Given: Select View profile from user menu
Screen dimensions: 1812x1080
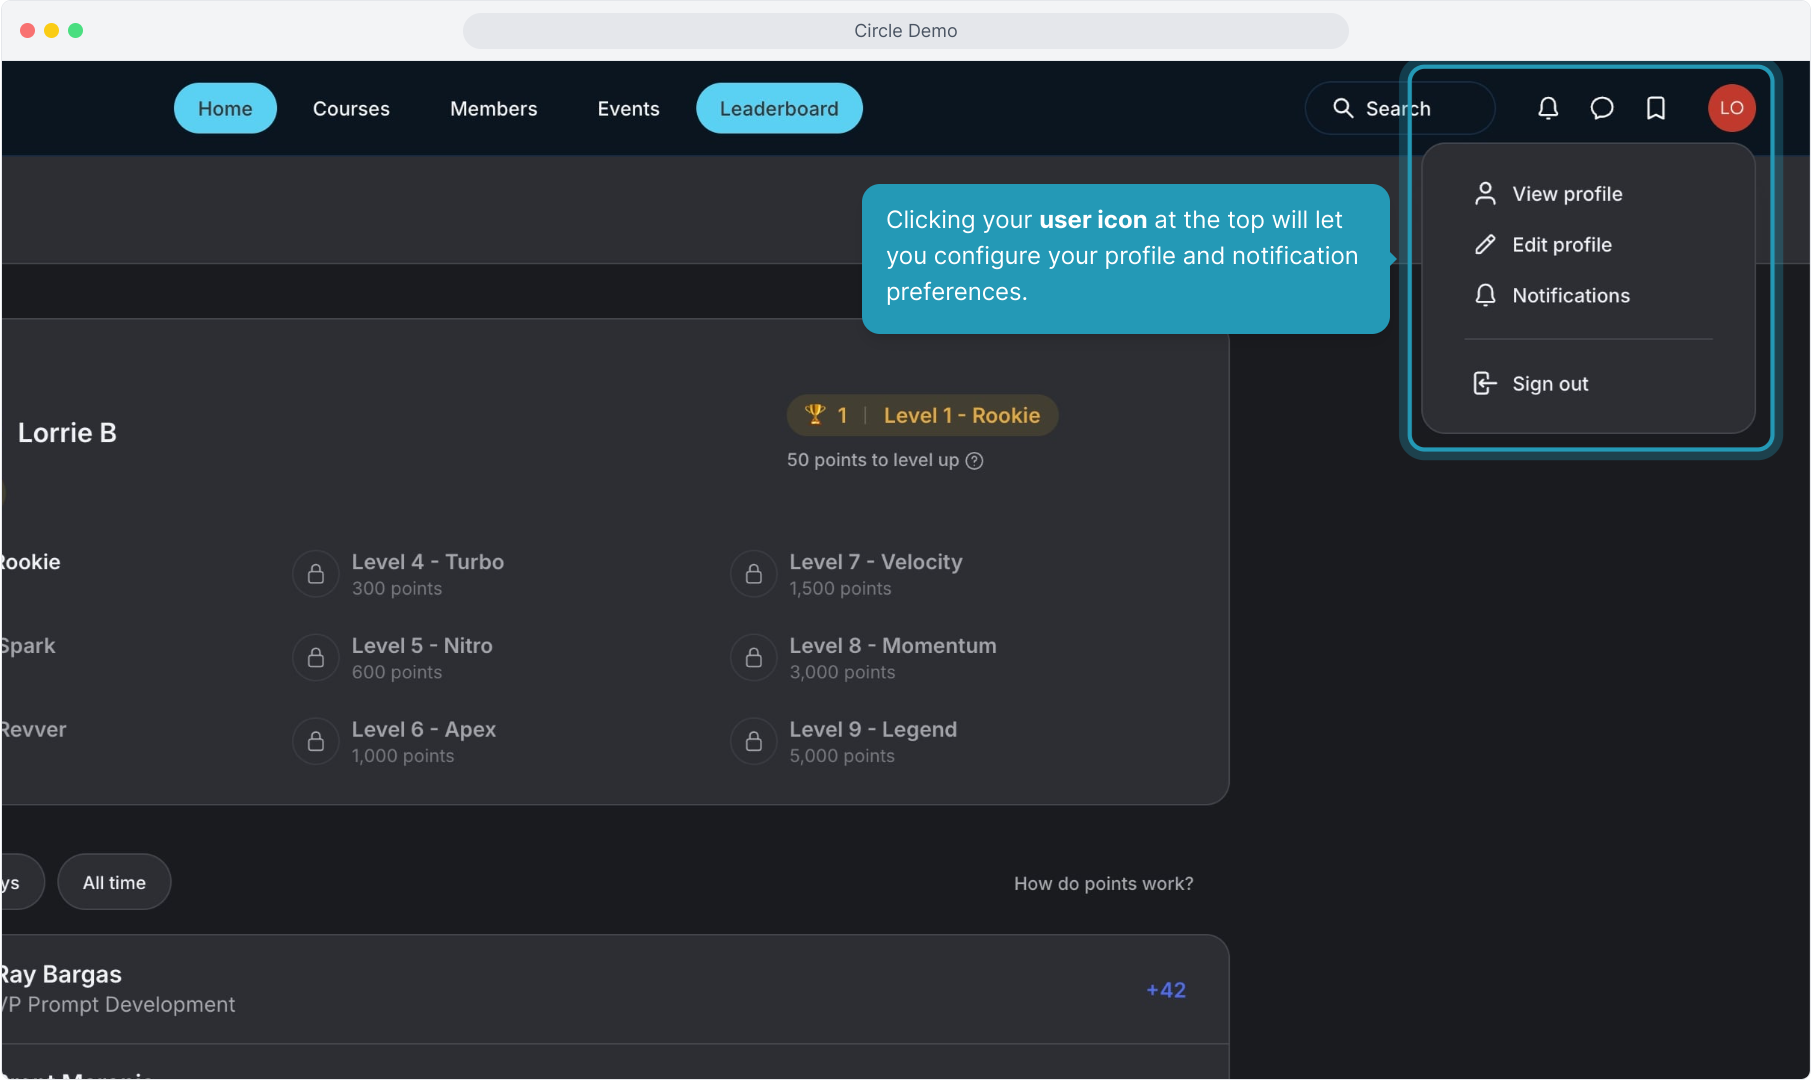Looking at the screenshot, I should coord(1566,194).
